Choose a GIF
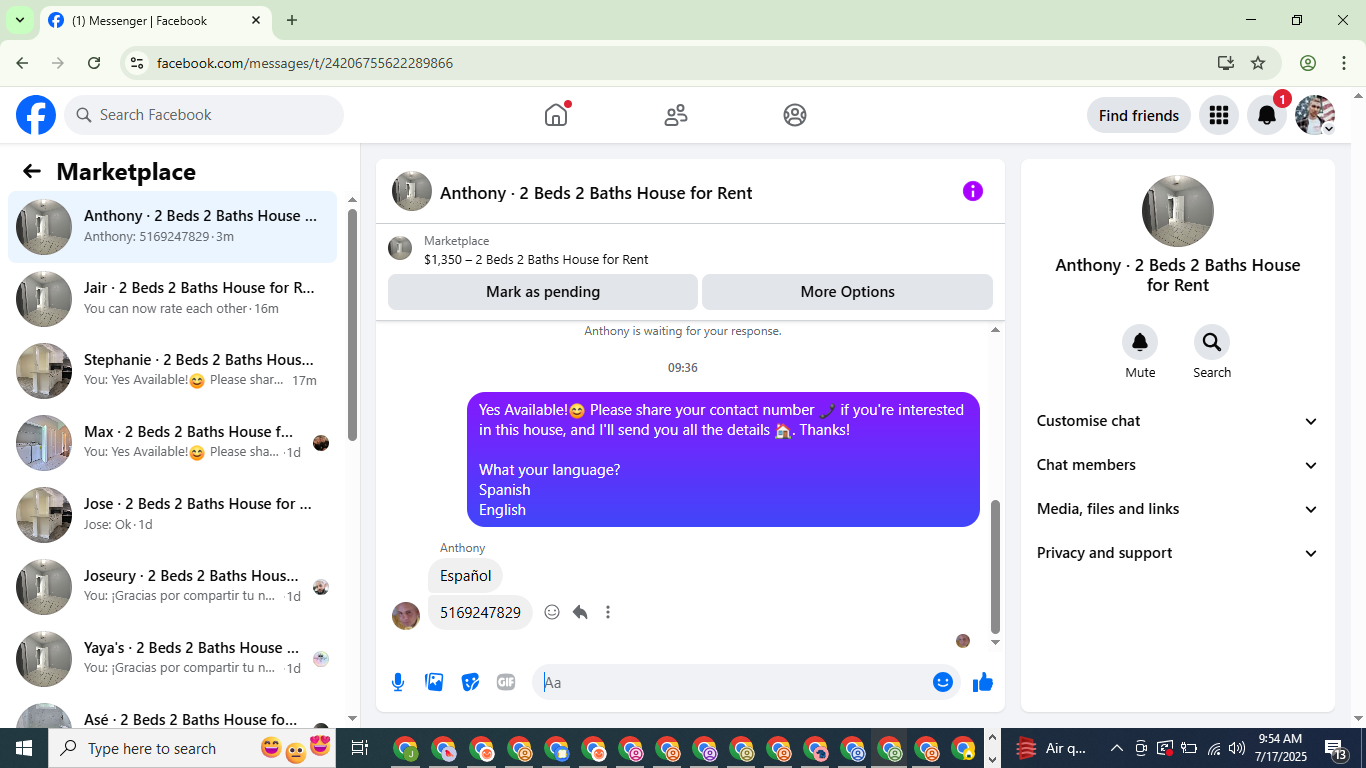 point(506,682)
